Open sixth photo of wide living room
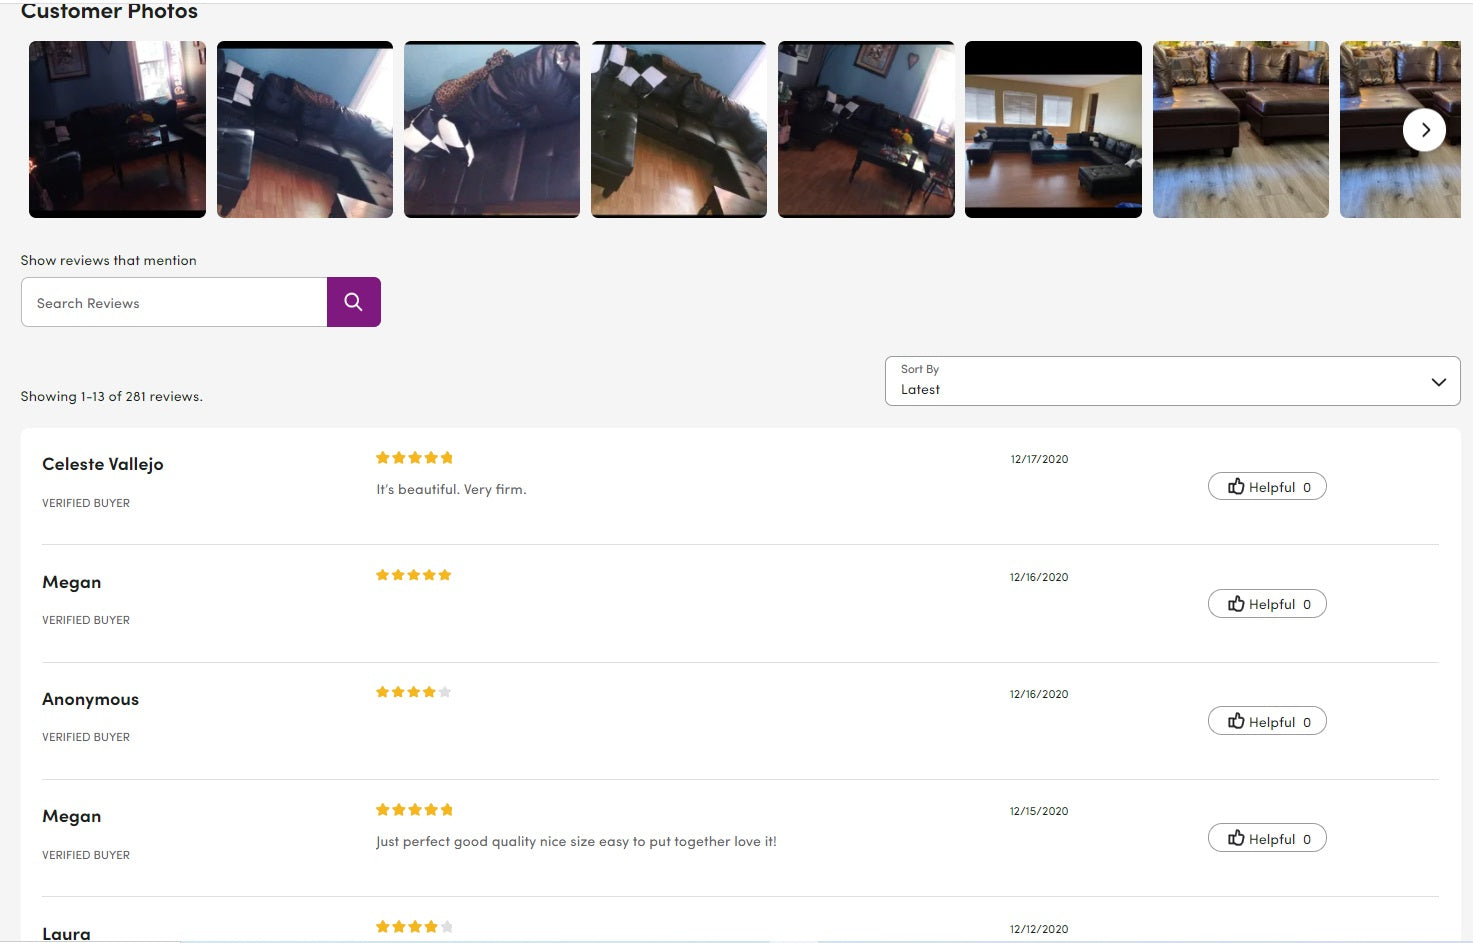 [1053, 129]
